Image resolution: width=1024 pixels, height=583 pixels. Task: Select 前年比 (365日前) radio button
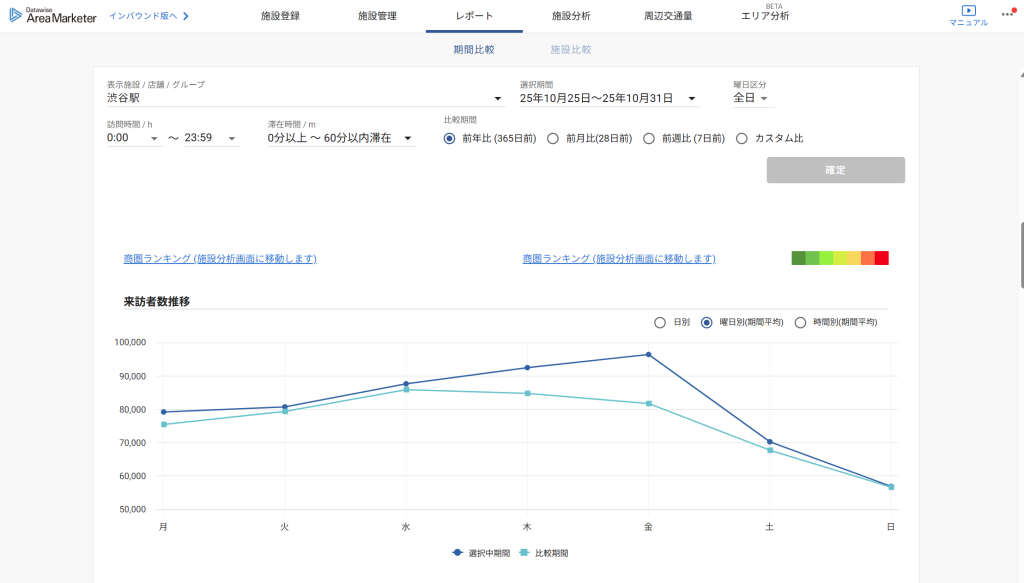449,139
